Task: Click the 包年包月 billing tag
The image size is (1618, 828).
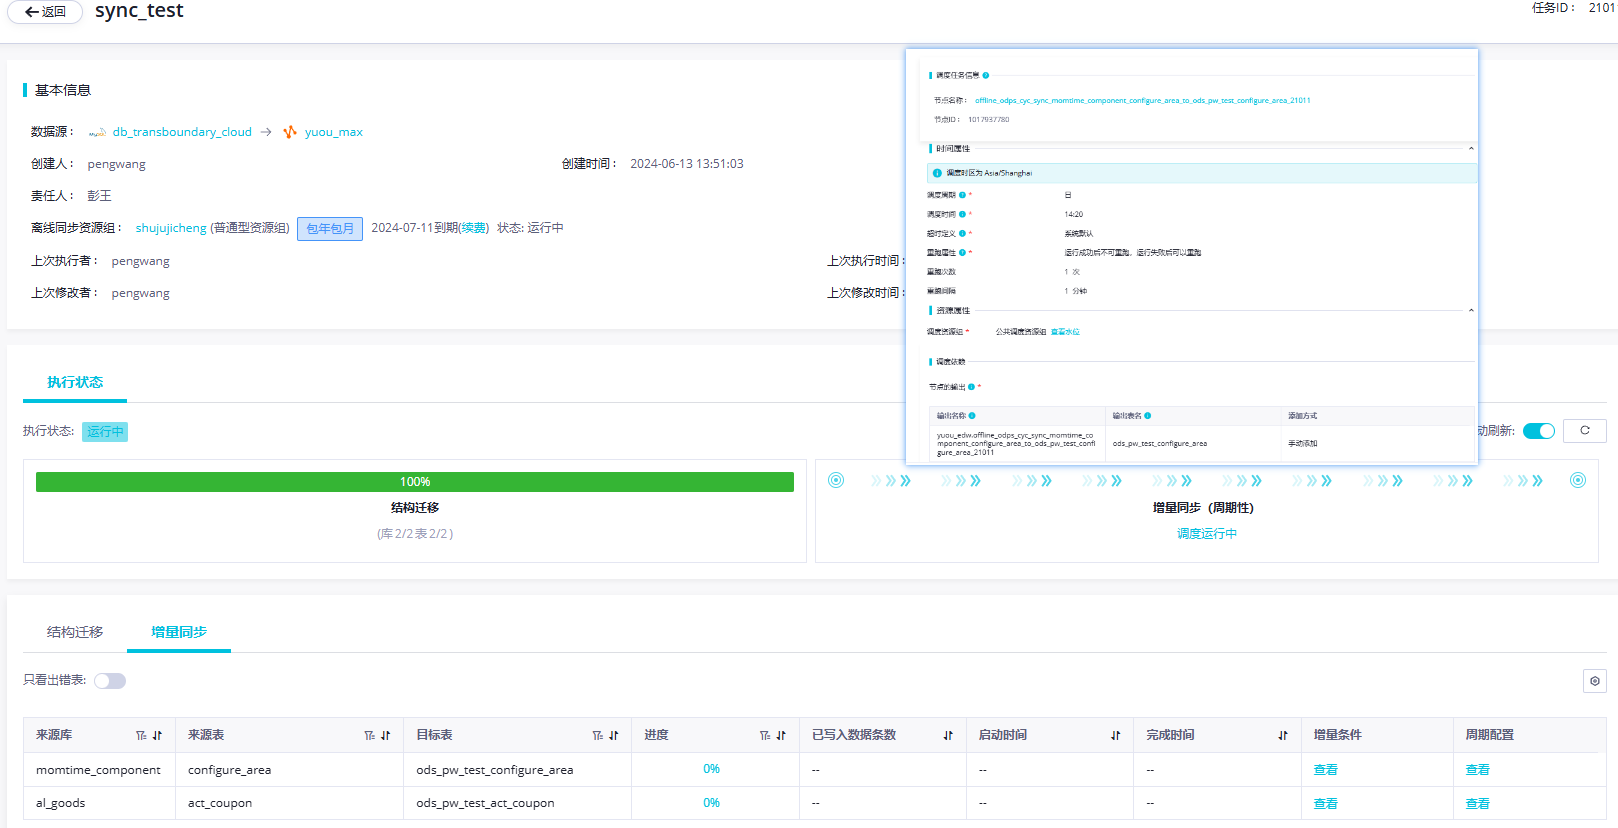Action: (x=330, y=229)
